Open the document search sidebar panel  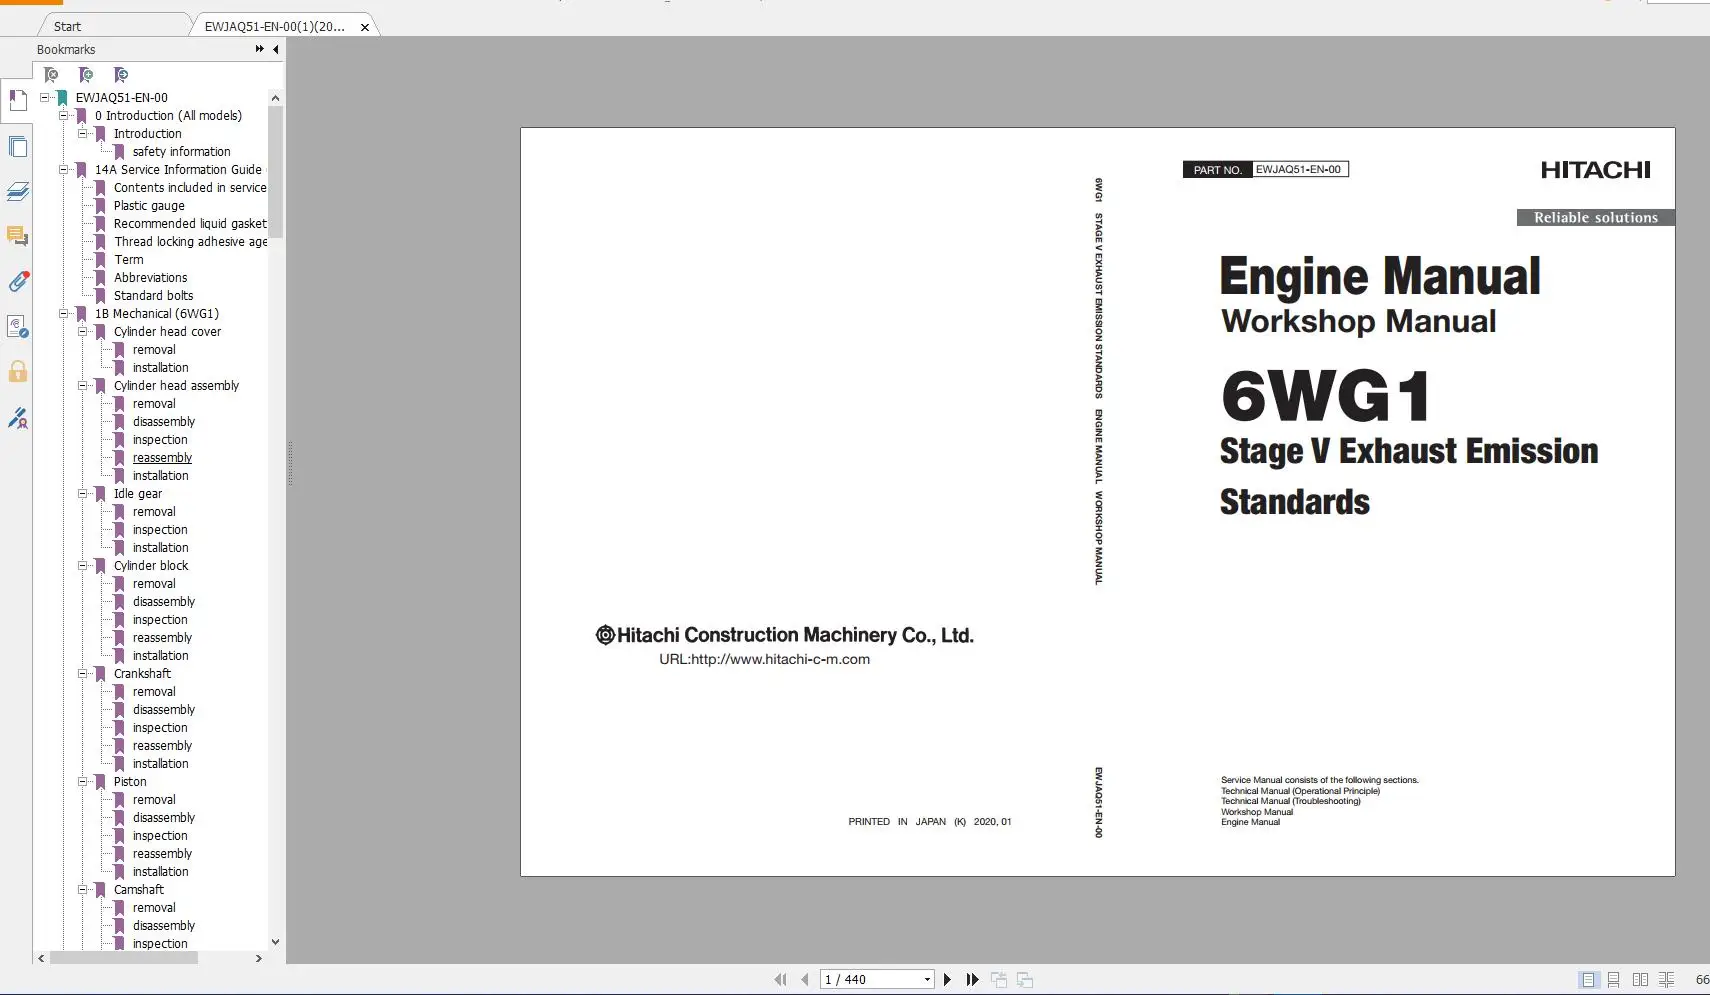pyautogui.click(x=18, y=327)
